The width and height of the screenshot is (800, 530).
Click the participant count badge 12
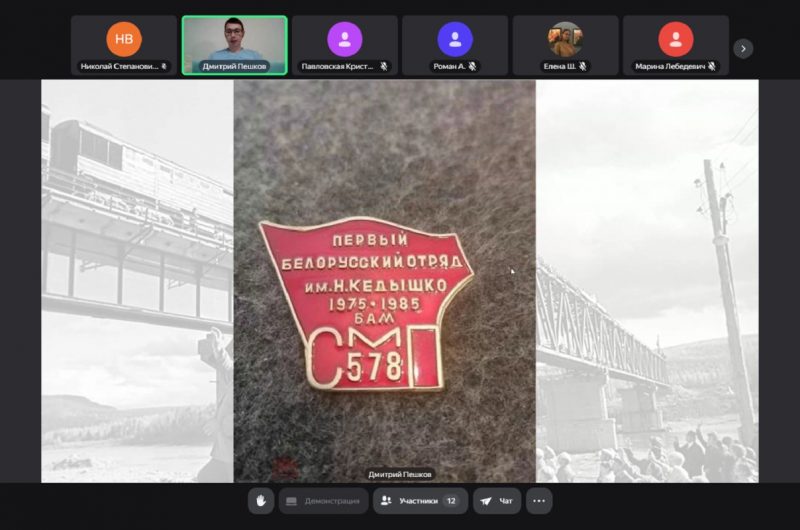pyautogui.click(x=452, y=501)
